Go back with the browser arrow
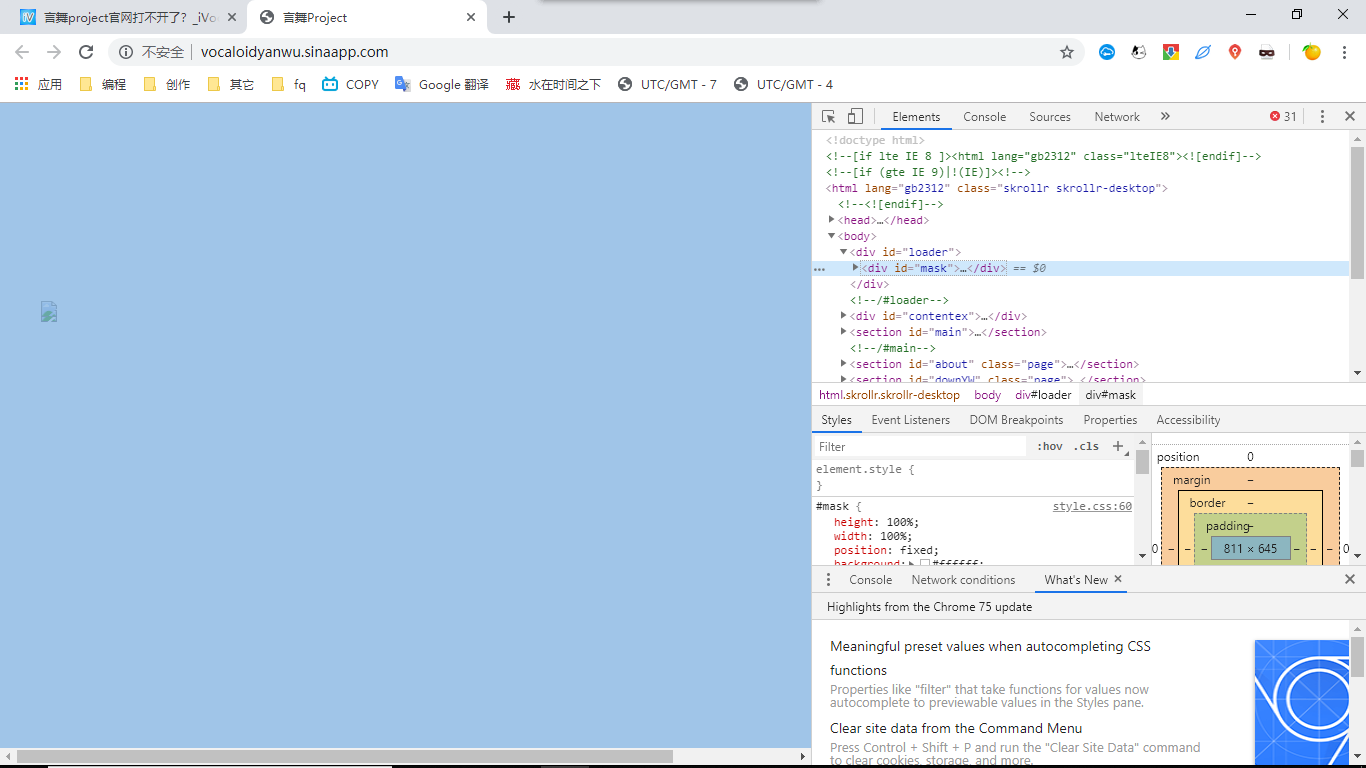This screenshot has width=1366, height=768. (x=22, y=52)
